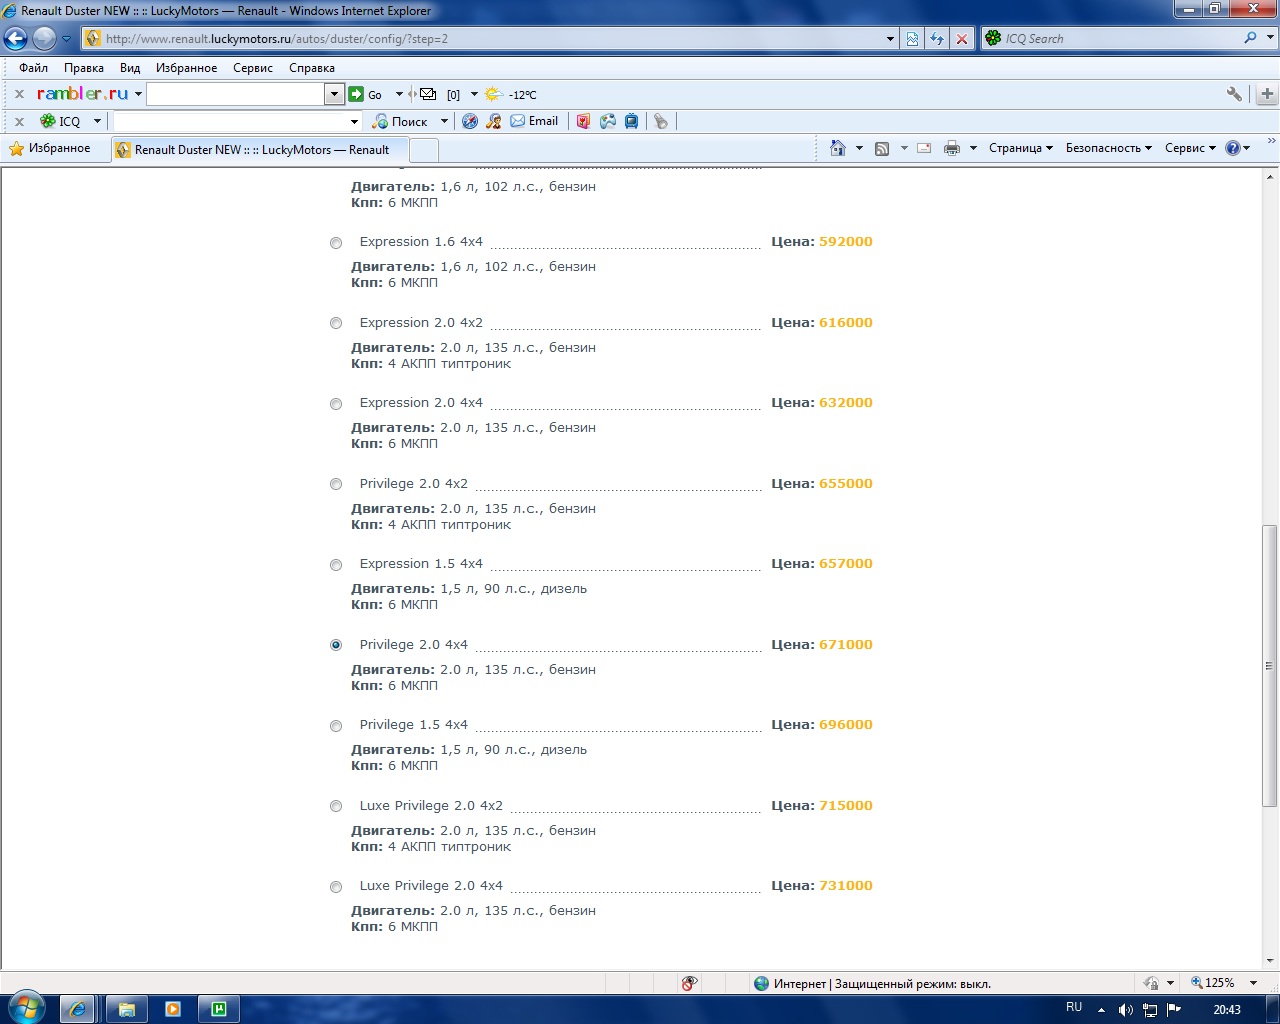
Task: Expand the Print button dropdown arrow
Action: click(973, 148)
